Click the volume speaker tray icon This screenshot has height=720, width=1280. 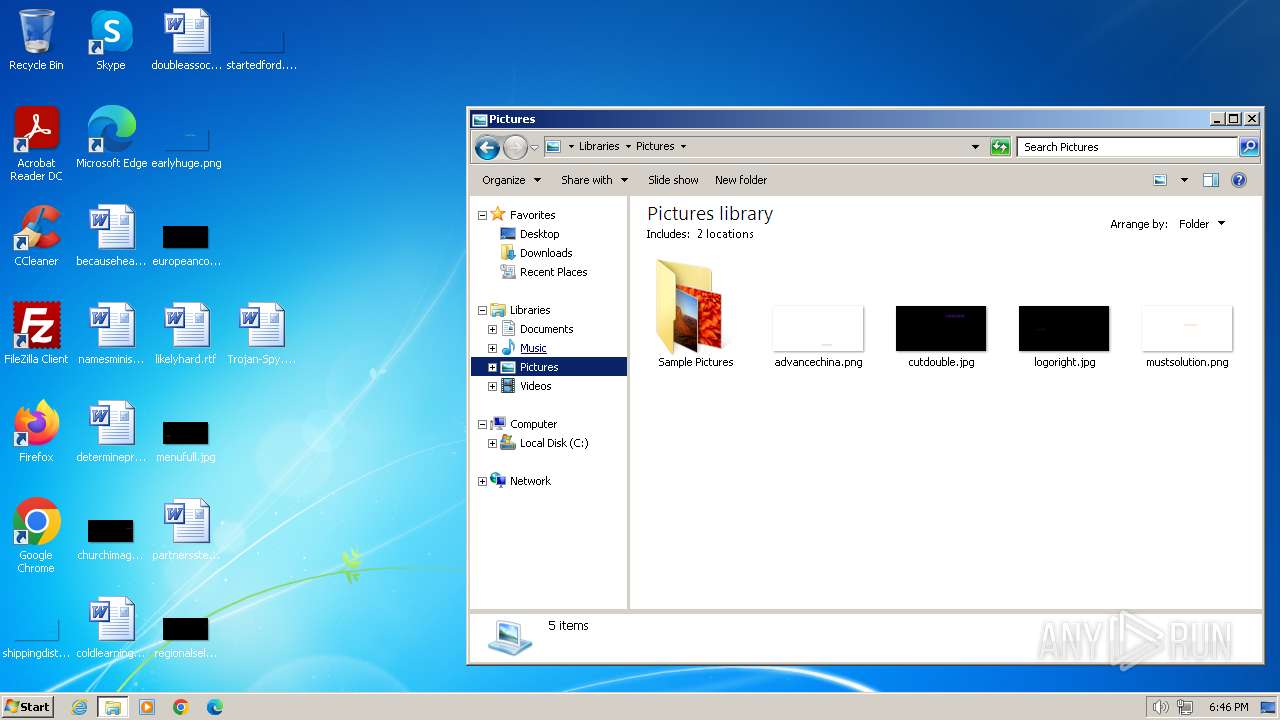[1160, 707]
